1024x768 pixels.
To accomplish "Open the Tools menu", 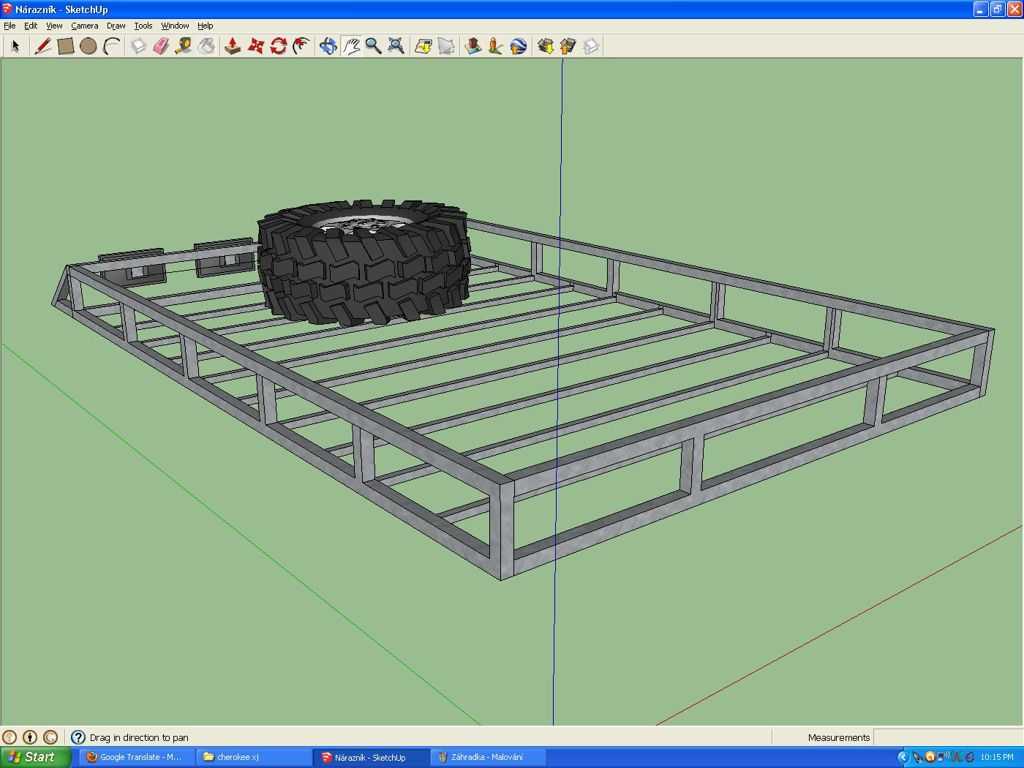I will pos(143,26).
